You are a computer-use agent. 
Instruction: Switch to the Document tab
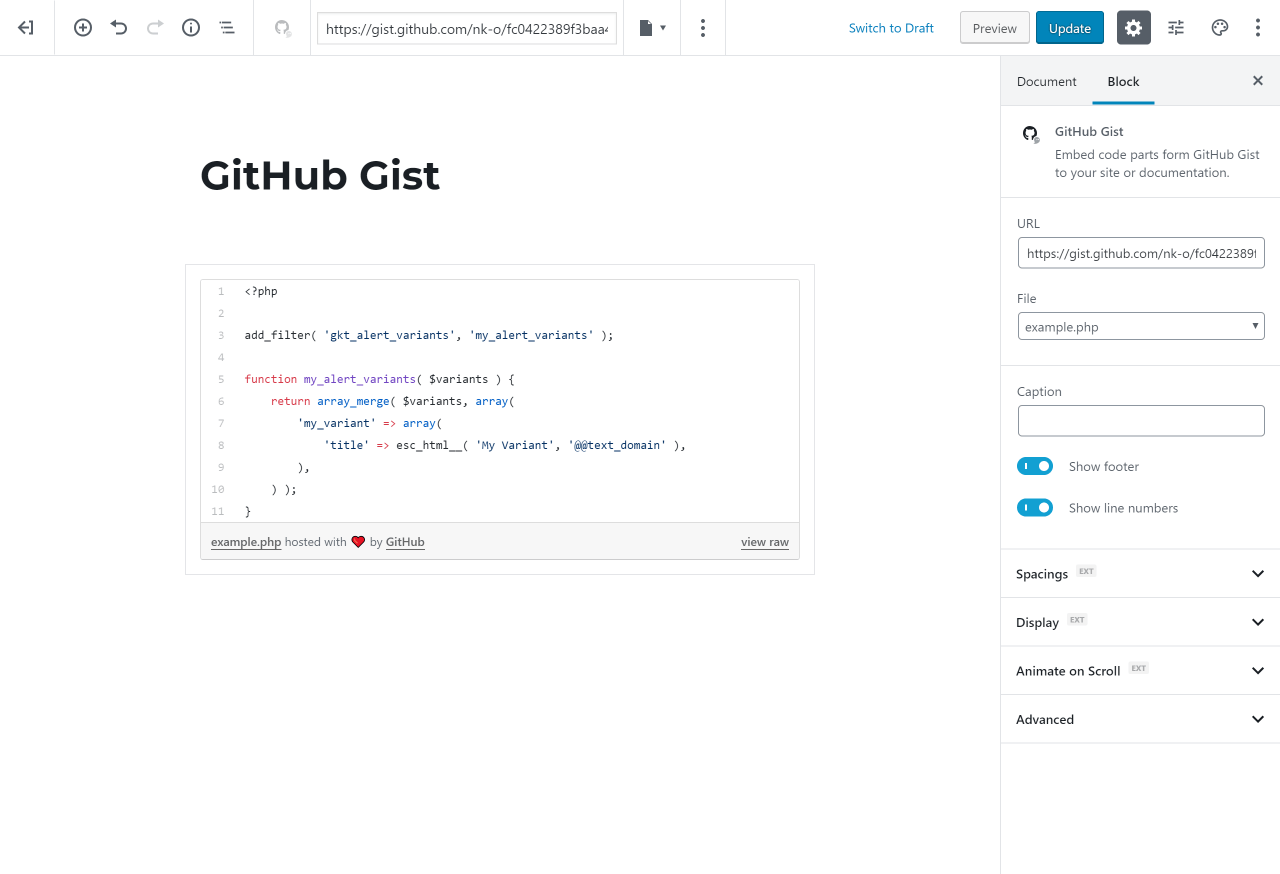click(1046, 81)
